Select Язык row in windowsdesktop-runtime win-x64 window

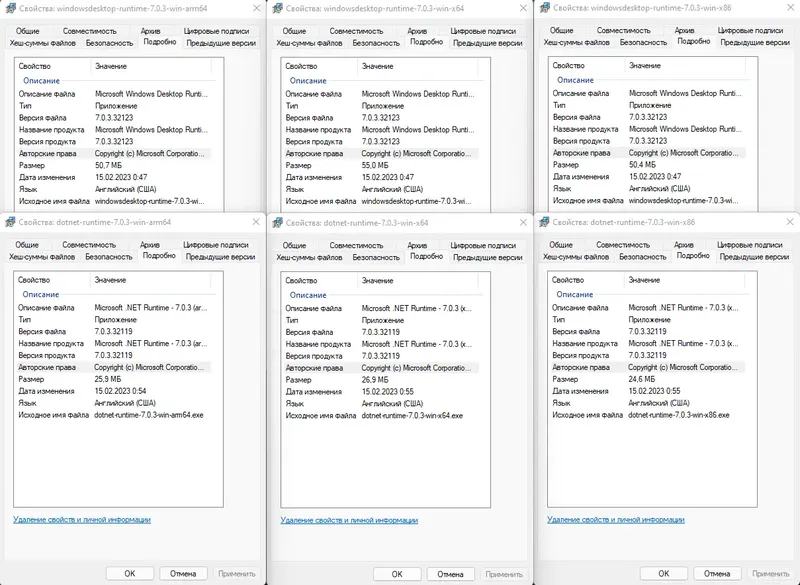380,189
